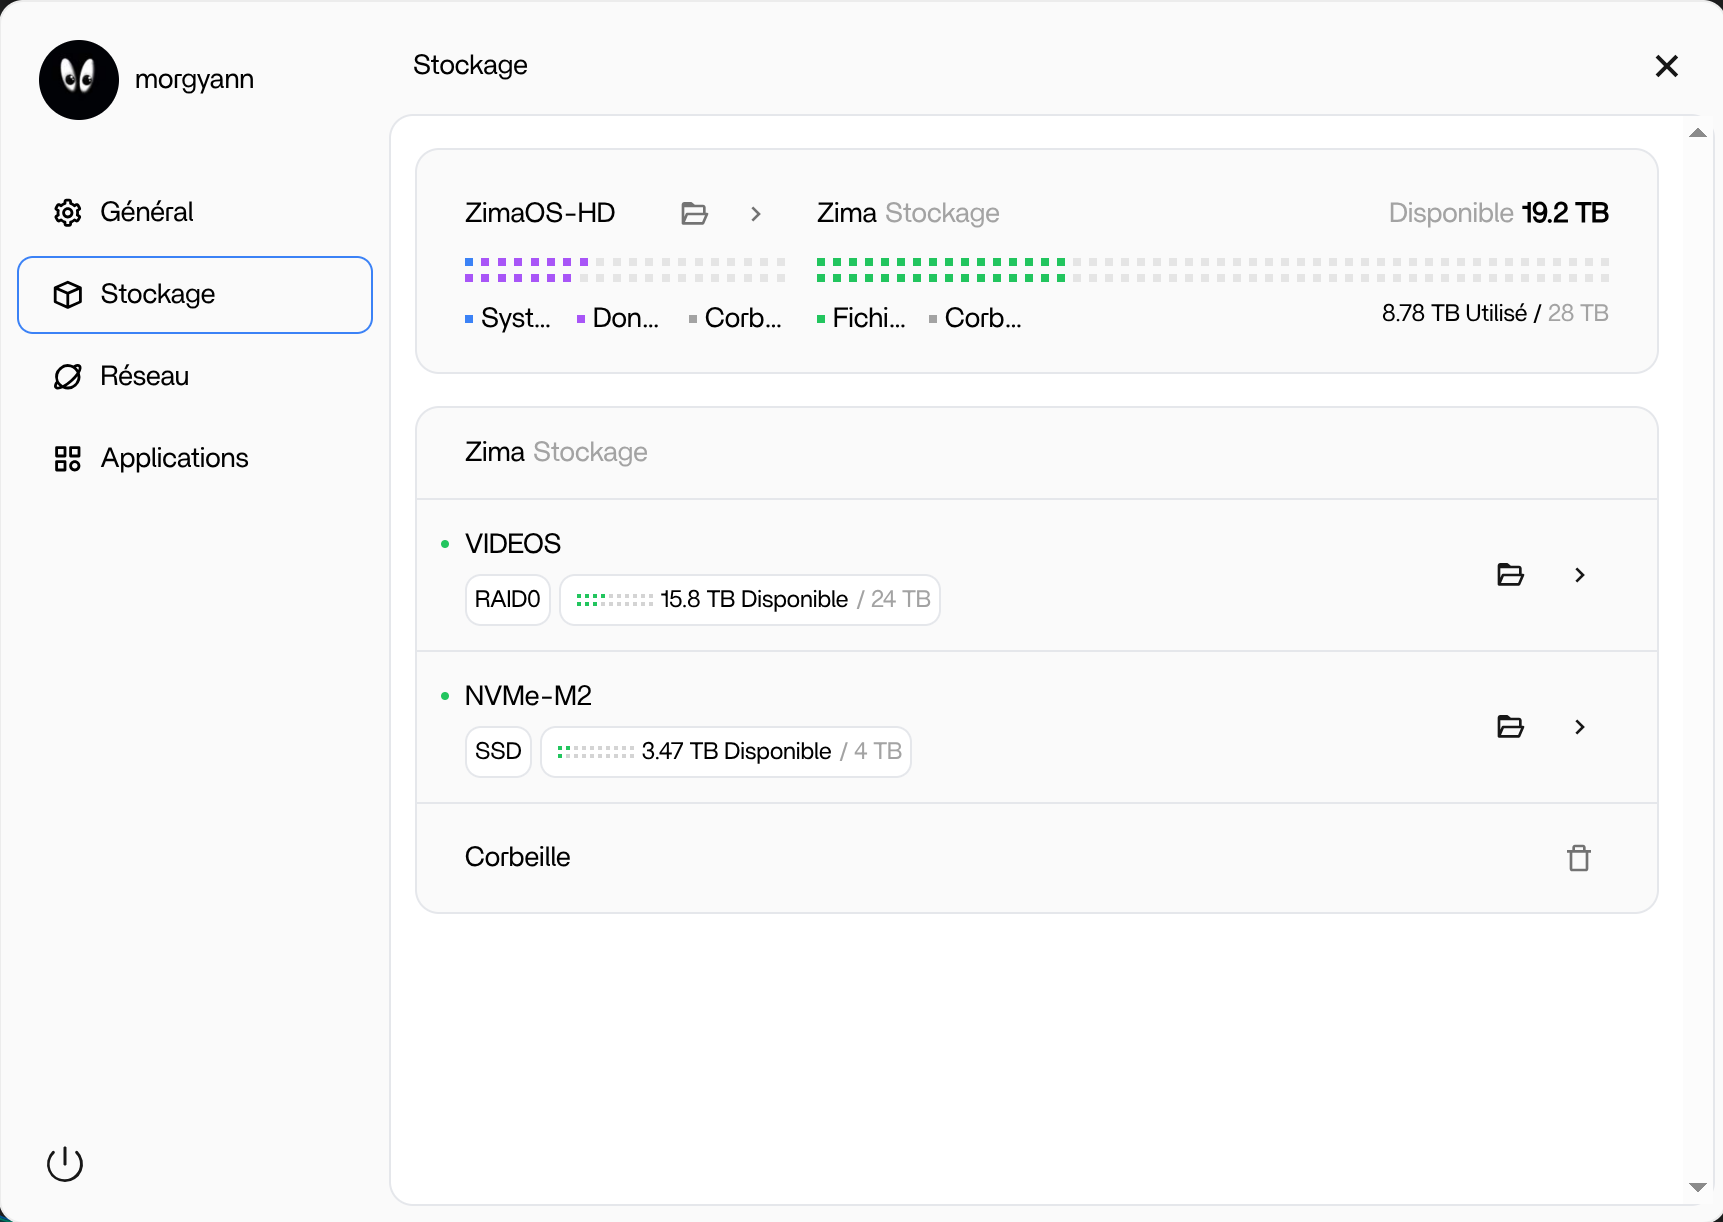
Task: Click the Général gear icon
Action: tap(68, 212)
